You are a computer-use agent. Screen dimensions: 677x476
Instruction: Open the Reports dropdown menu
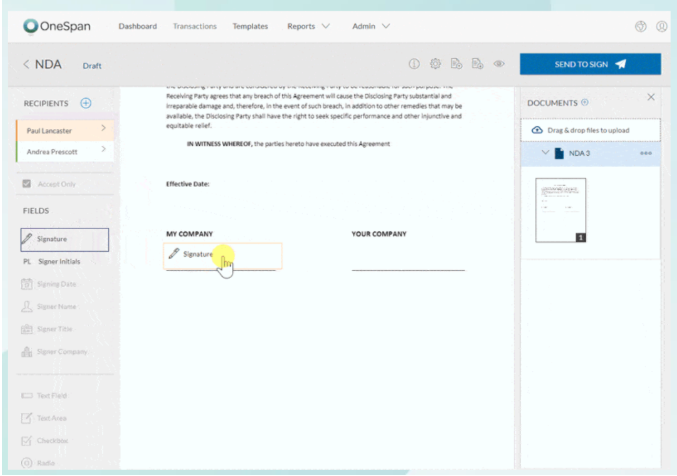pyautogui.click(x=308, y=26)
